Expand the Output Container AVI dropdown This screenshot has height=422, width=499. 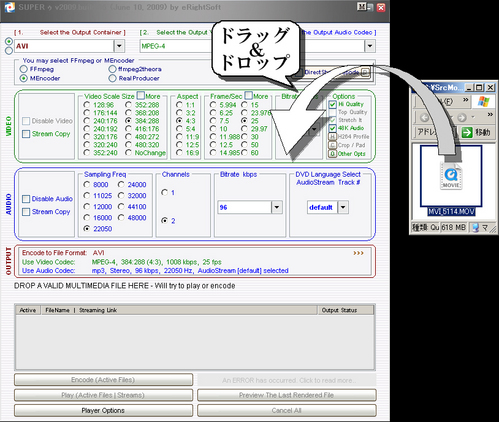[119, 46]
